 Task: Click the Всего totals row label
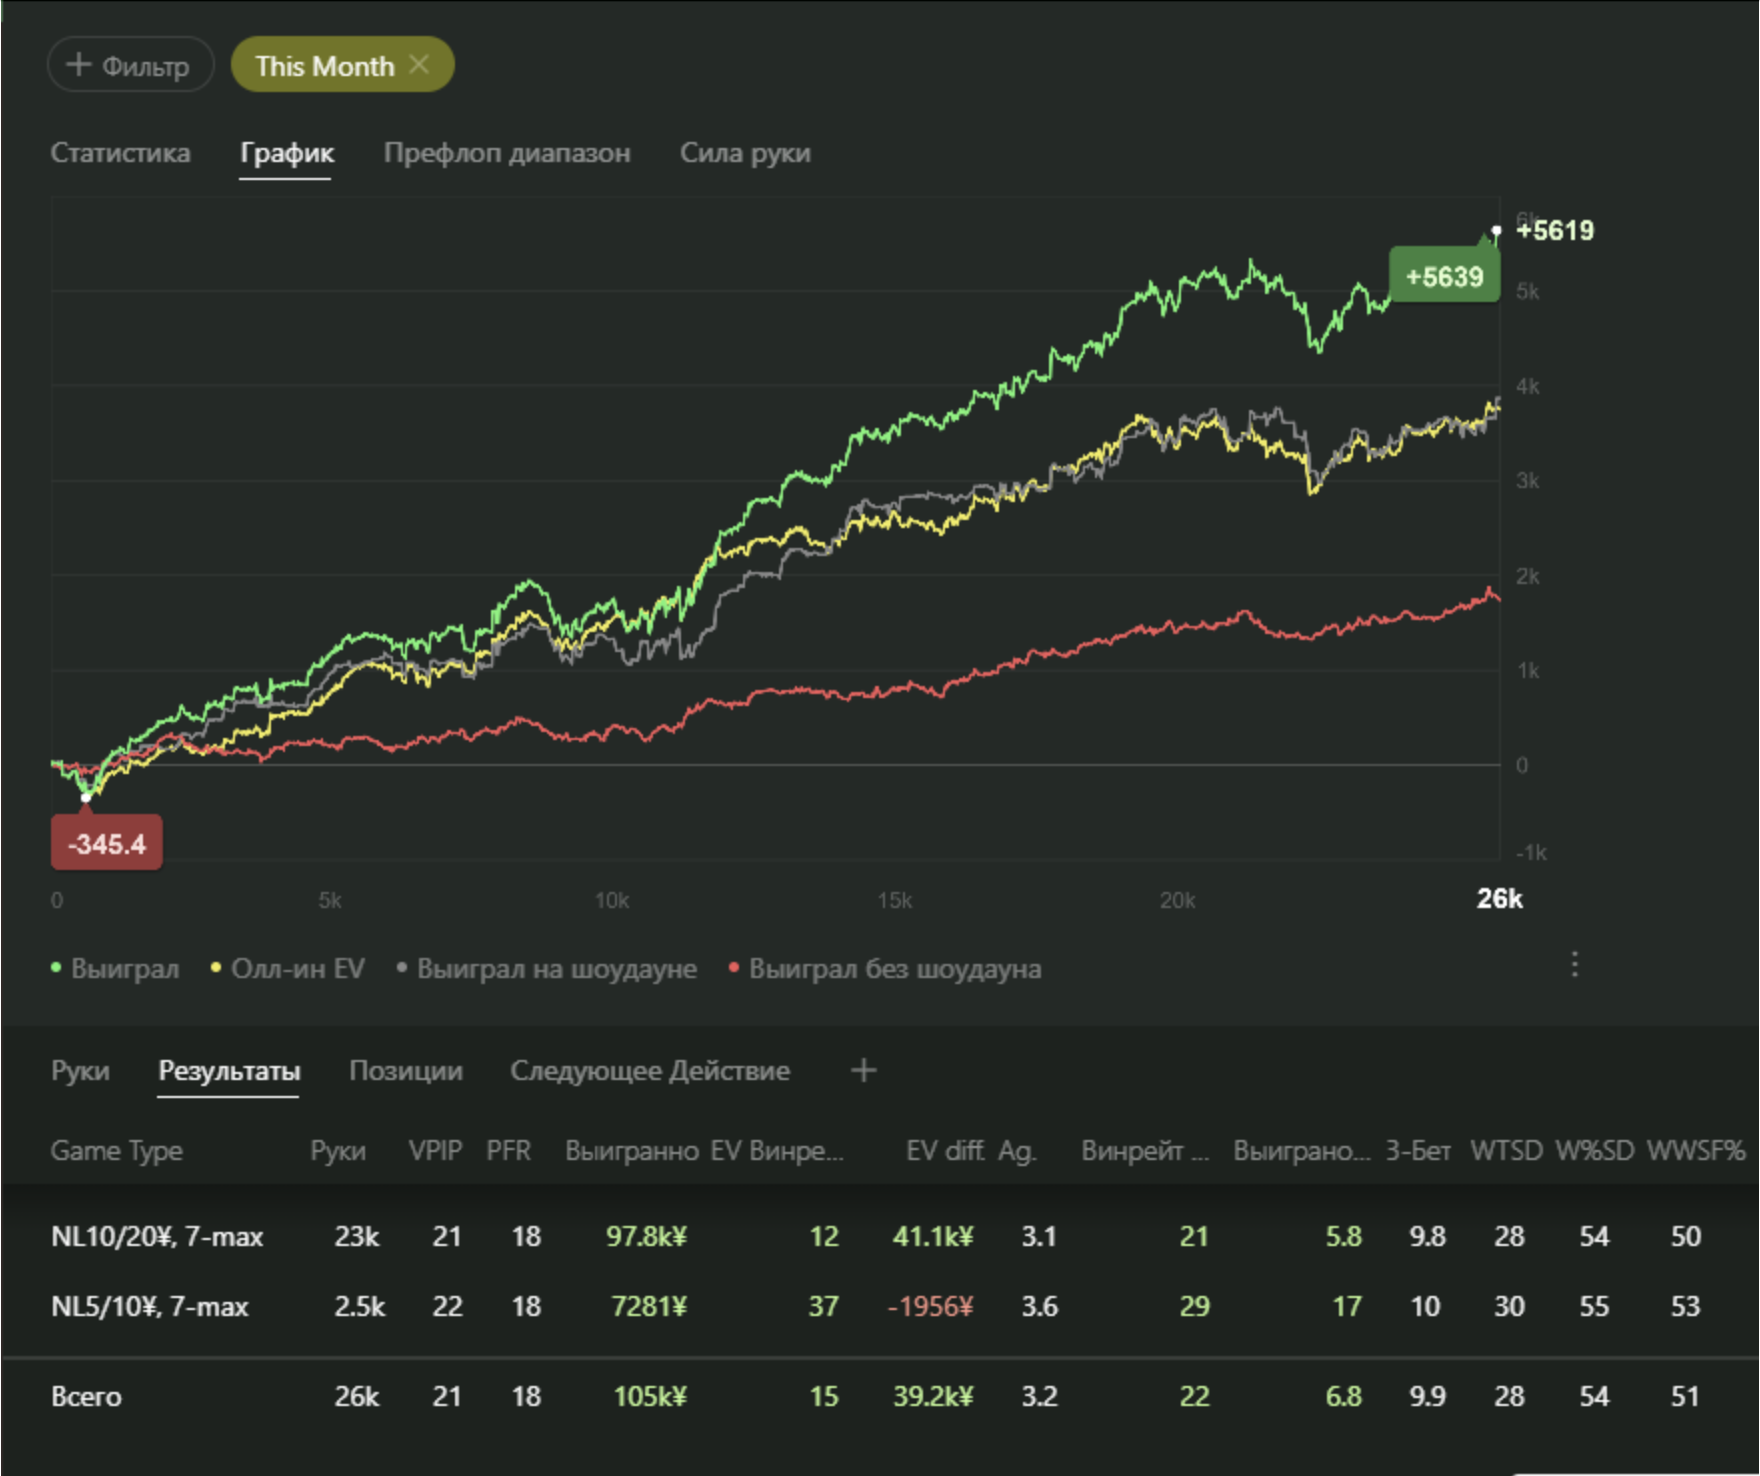86,1397
